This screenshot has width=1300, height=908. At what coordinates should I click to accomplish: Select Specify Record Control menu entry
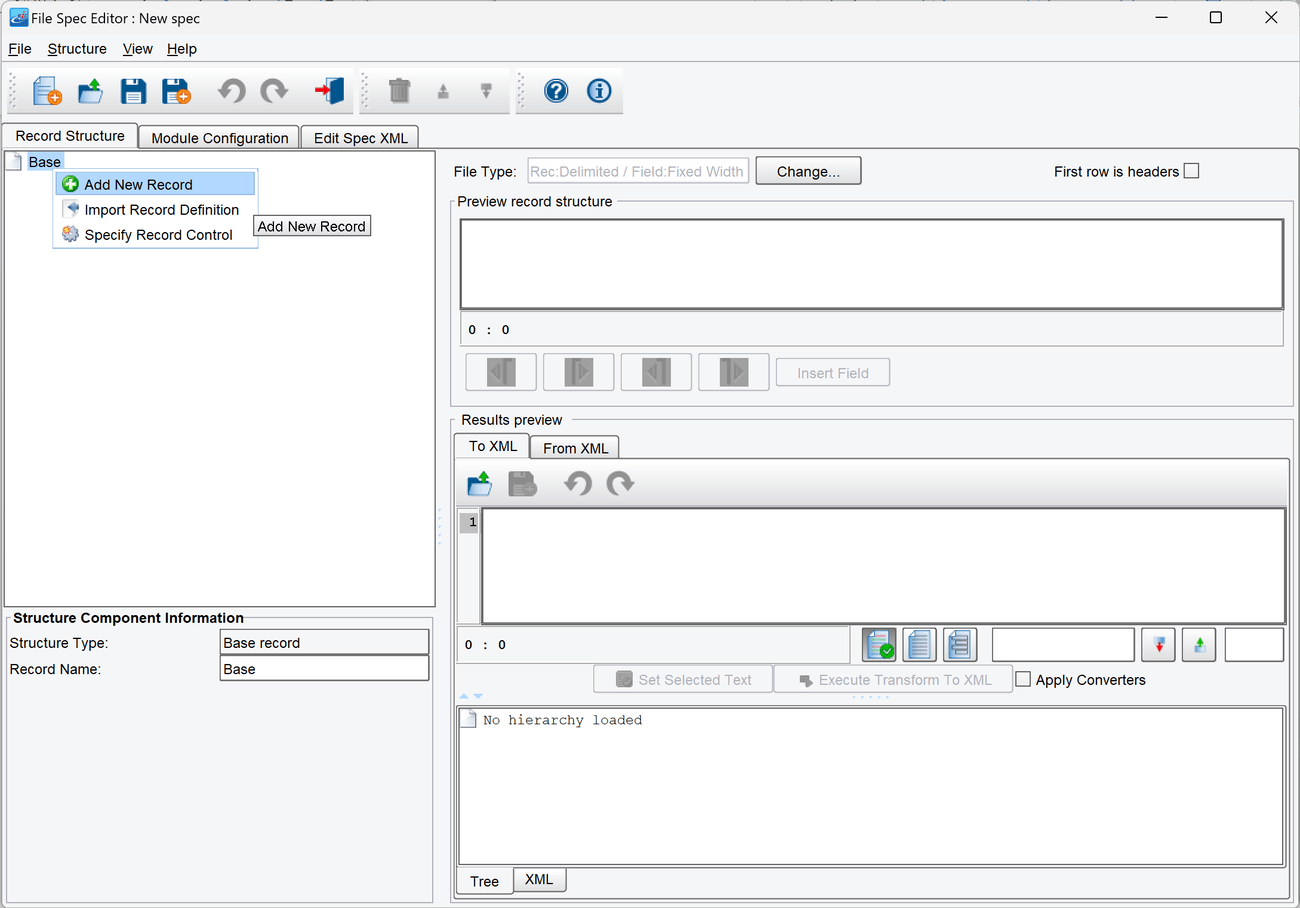tap(156, 234)
